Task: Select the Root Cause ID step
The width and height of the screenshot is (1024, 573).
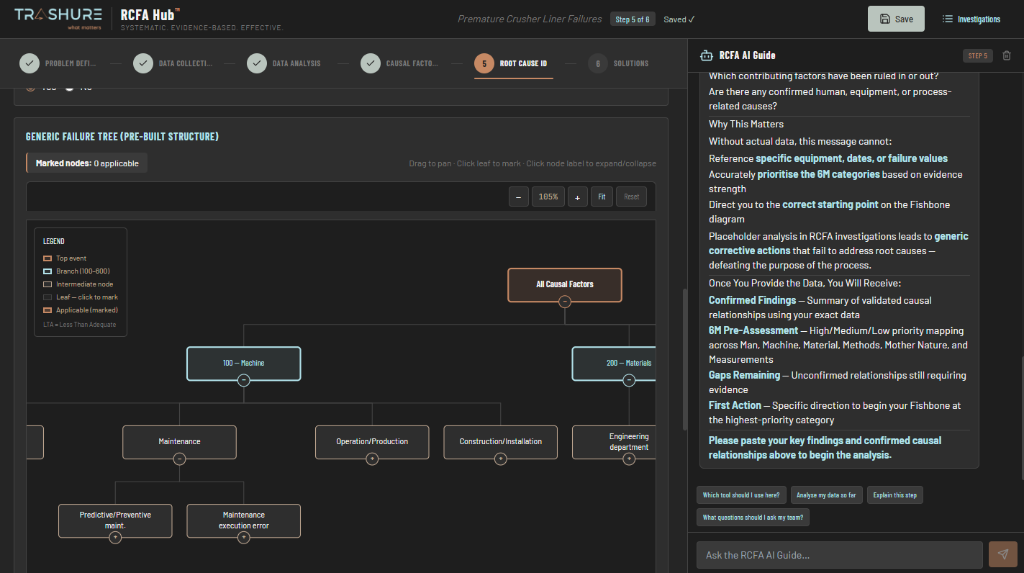Action: coord(511,63)
